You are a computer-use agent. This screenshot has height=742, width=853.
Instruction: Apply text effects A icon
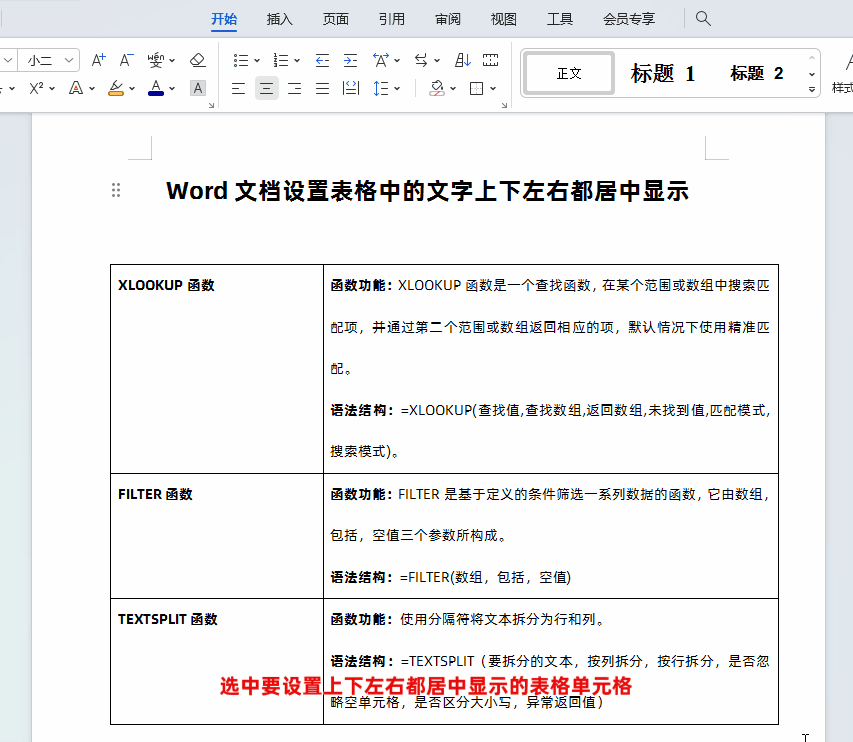(76, 88)
